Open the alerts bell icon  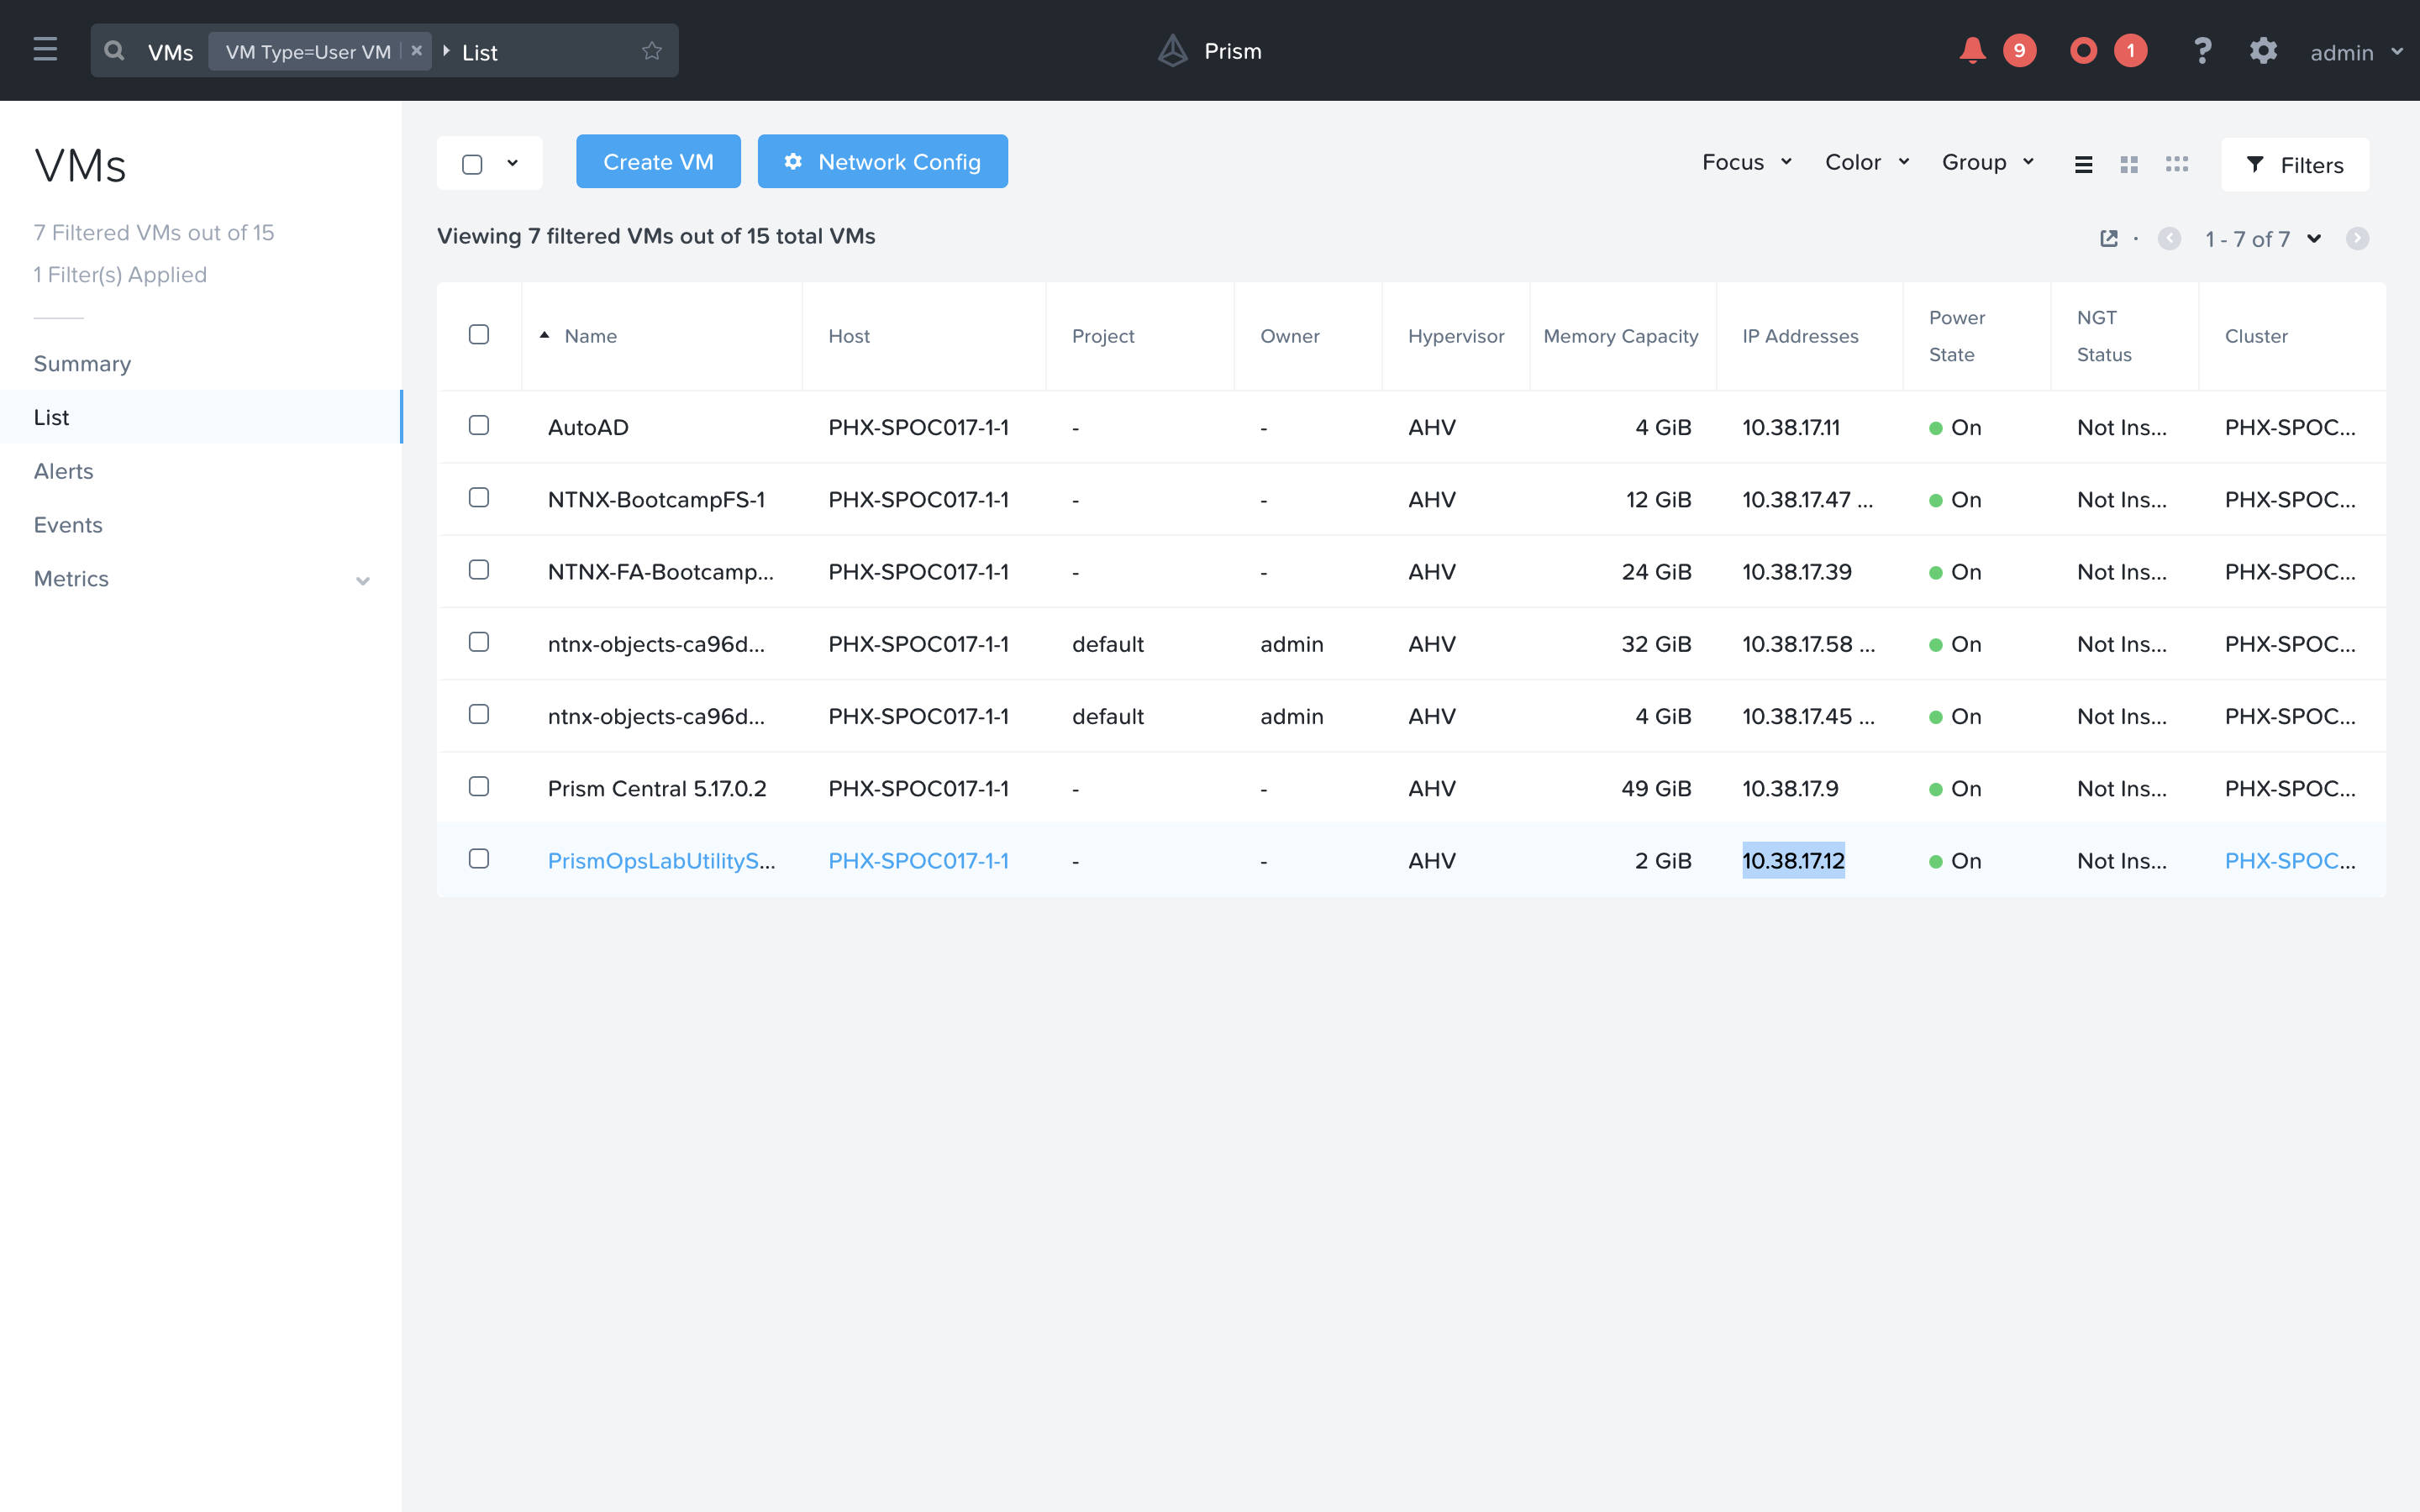click(1972, 50)
